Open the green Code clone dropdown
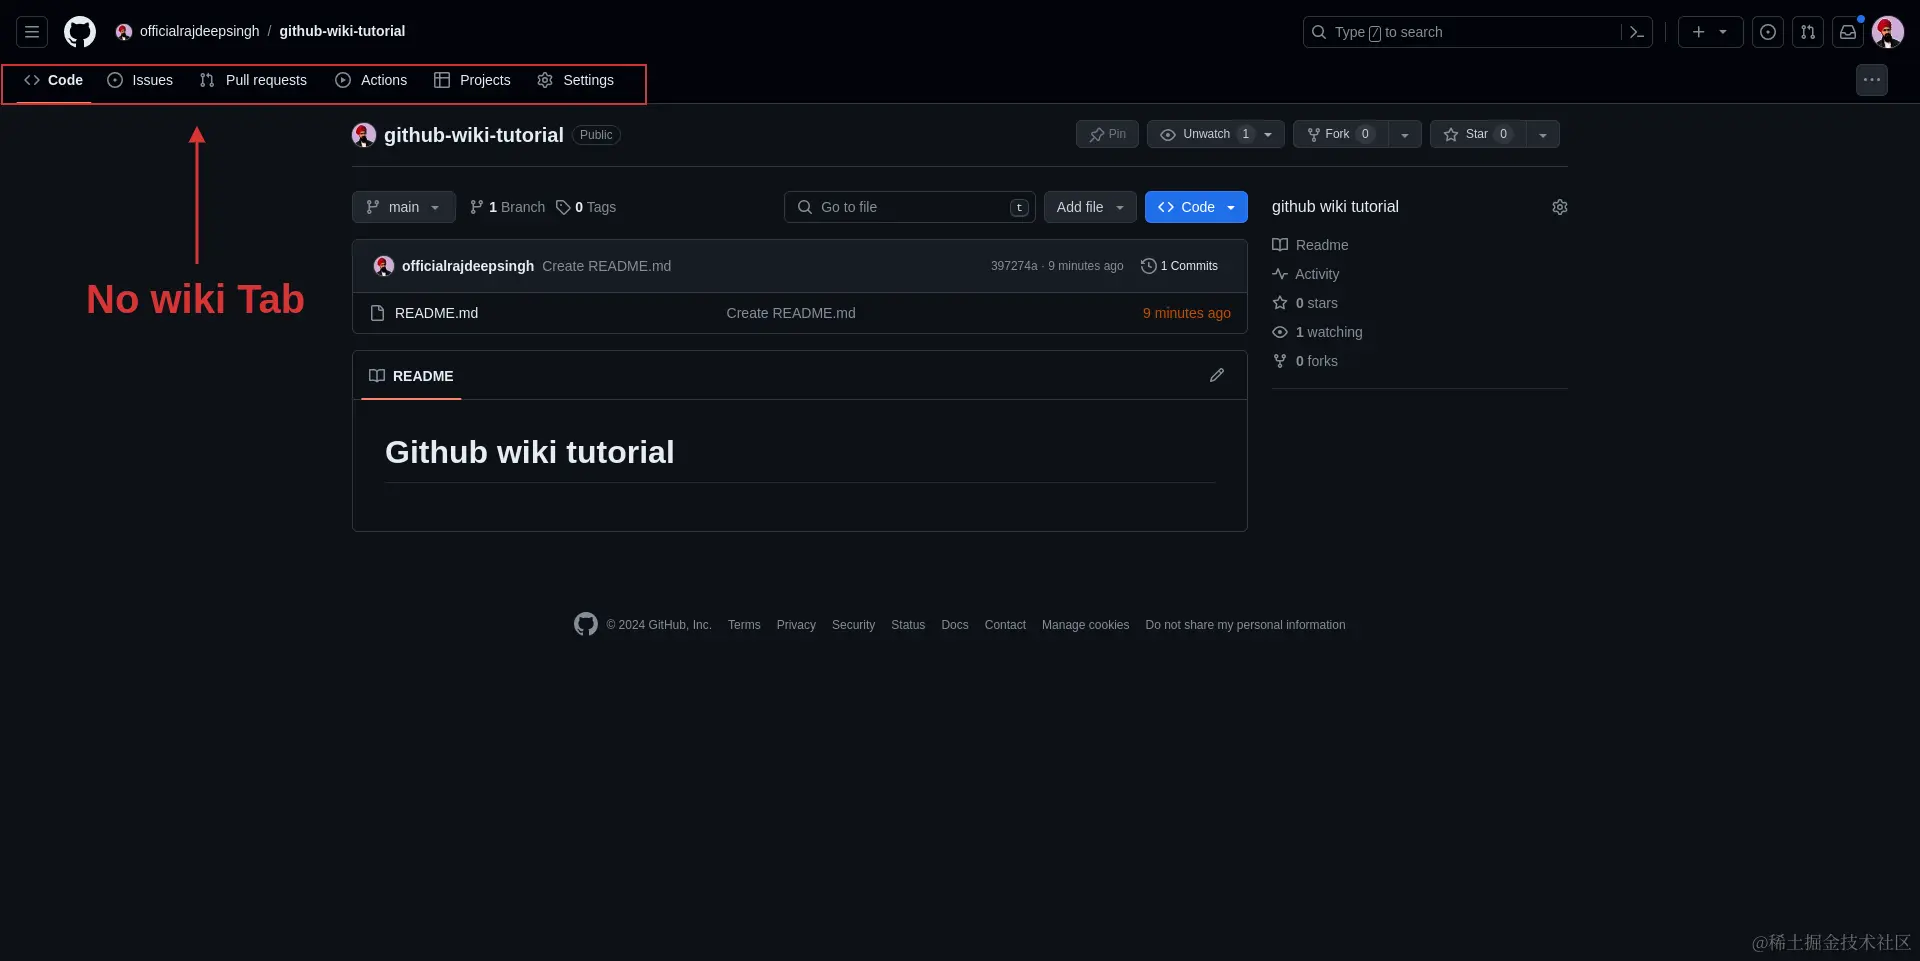The width and height of the screenshot is (1920, 961). (1196, 207)
